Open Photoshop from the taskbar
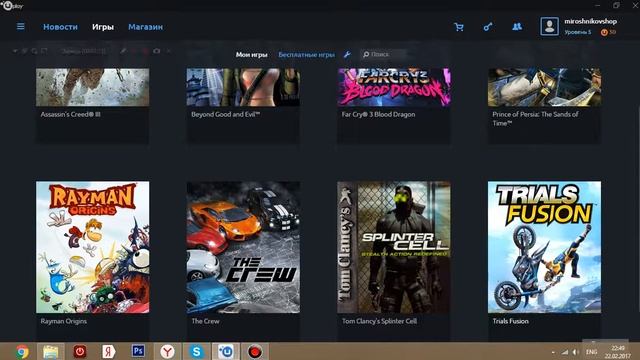640x360 pixels. (138, 351)
